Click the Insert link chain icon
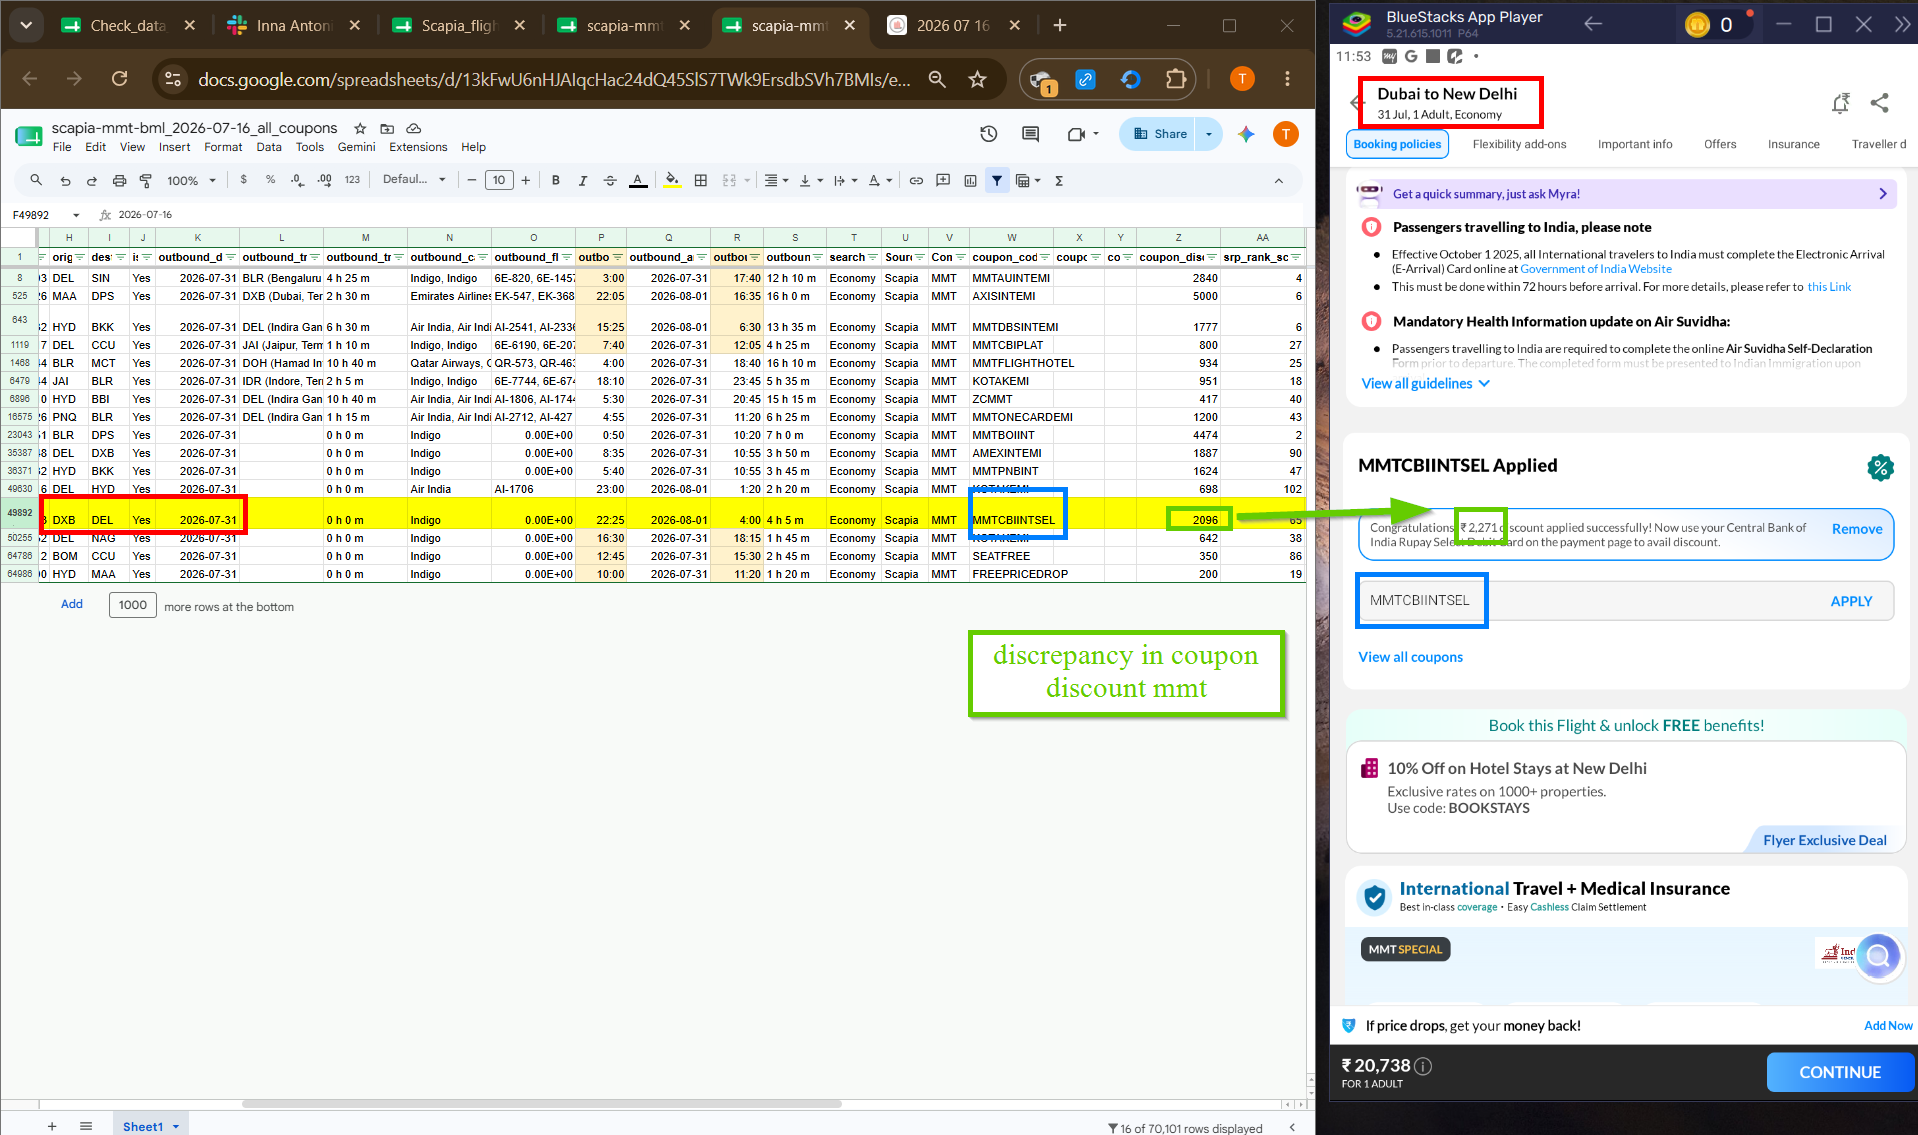 click(916, 180)
